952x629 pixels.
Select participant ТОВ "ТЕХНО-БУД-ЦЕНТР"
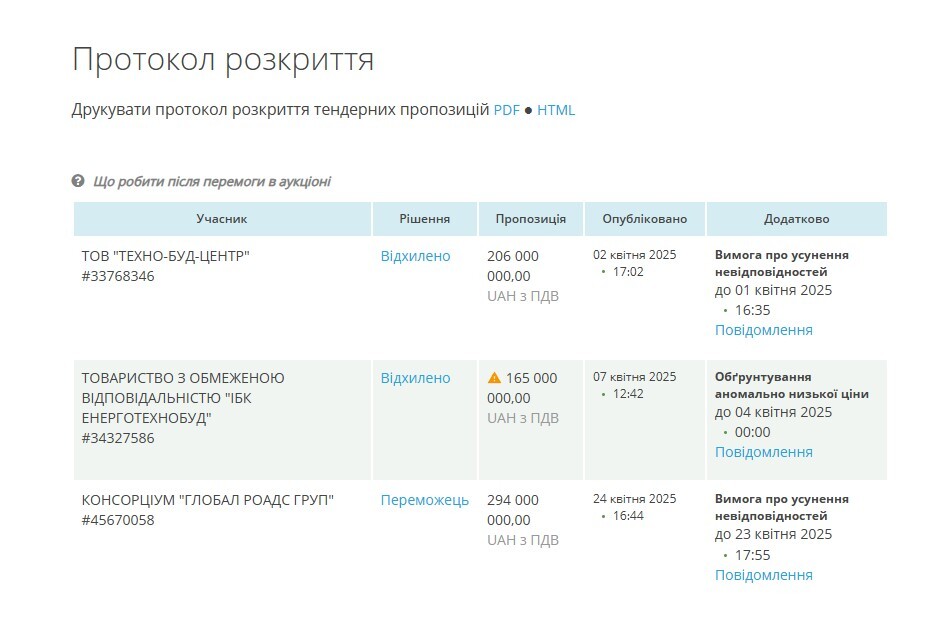166,256
